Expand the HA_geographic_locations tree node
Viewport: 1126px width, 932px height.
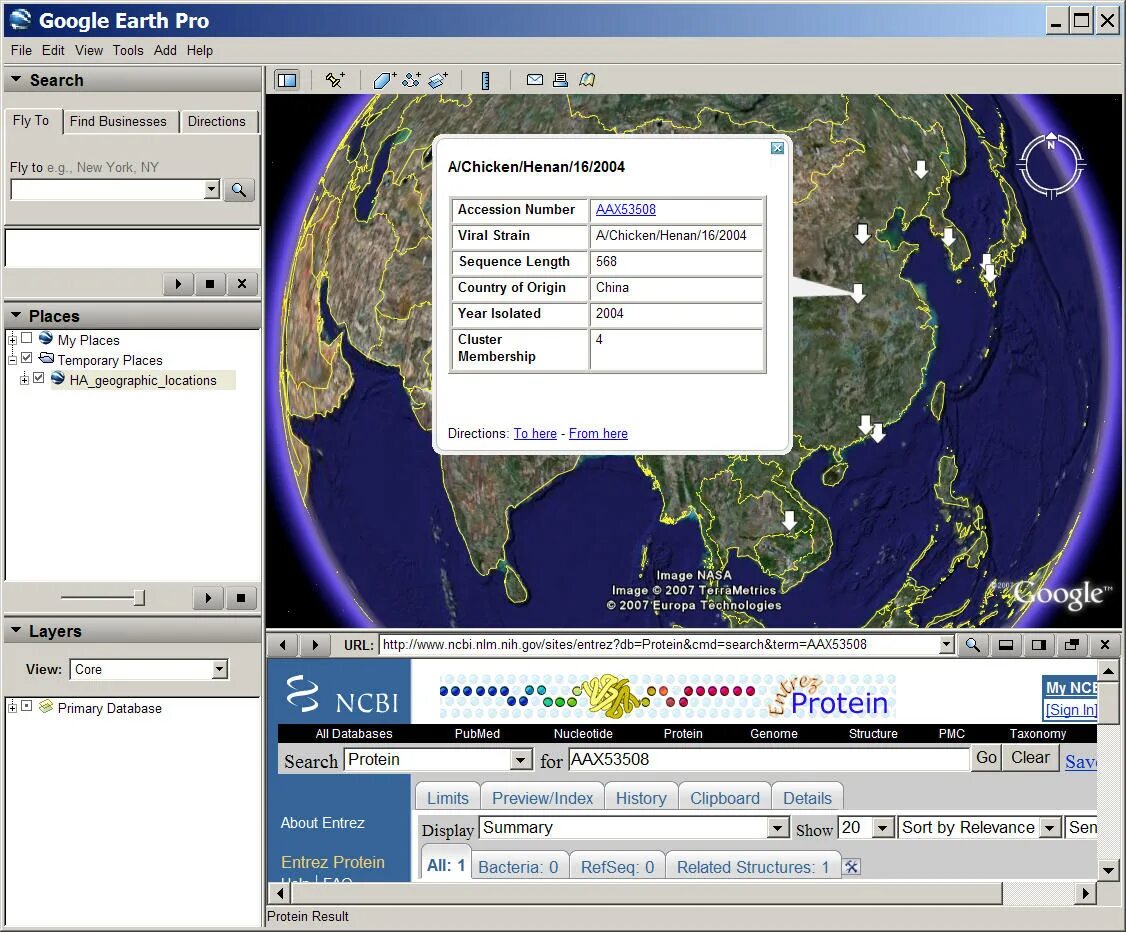pyautogui.click(x=24, y=379)
